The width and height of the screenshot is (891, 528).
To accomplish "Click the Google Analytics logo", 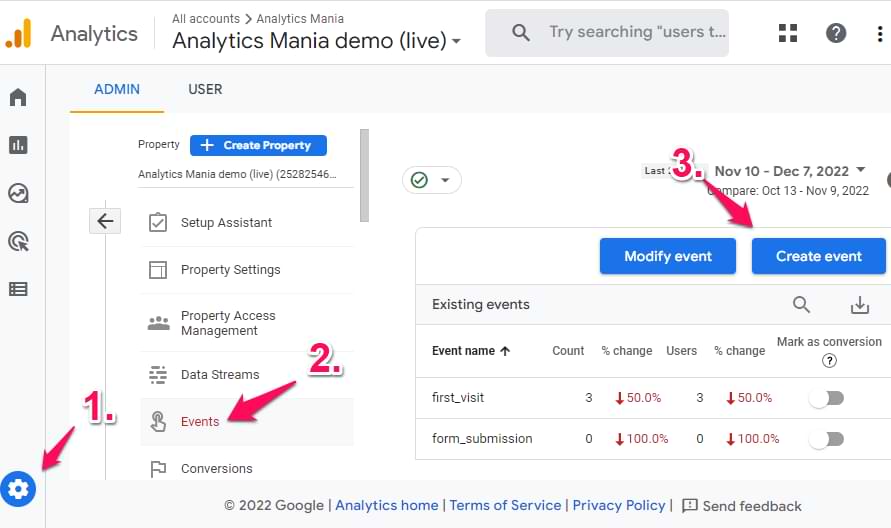I will [18, 34].
